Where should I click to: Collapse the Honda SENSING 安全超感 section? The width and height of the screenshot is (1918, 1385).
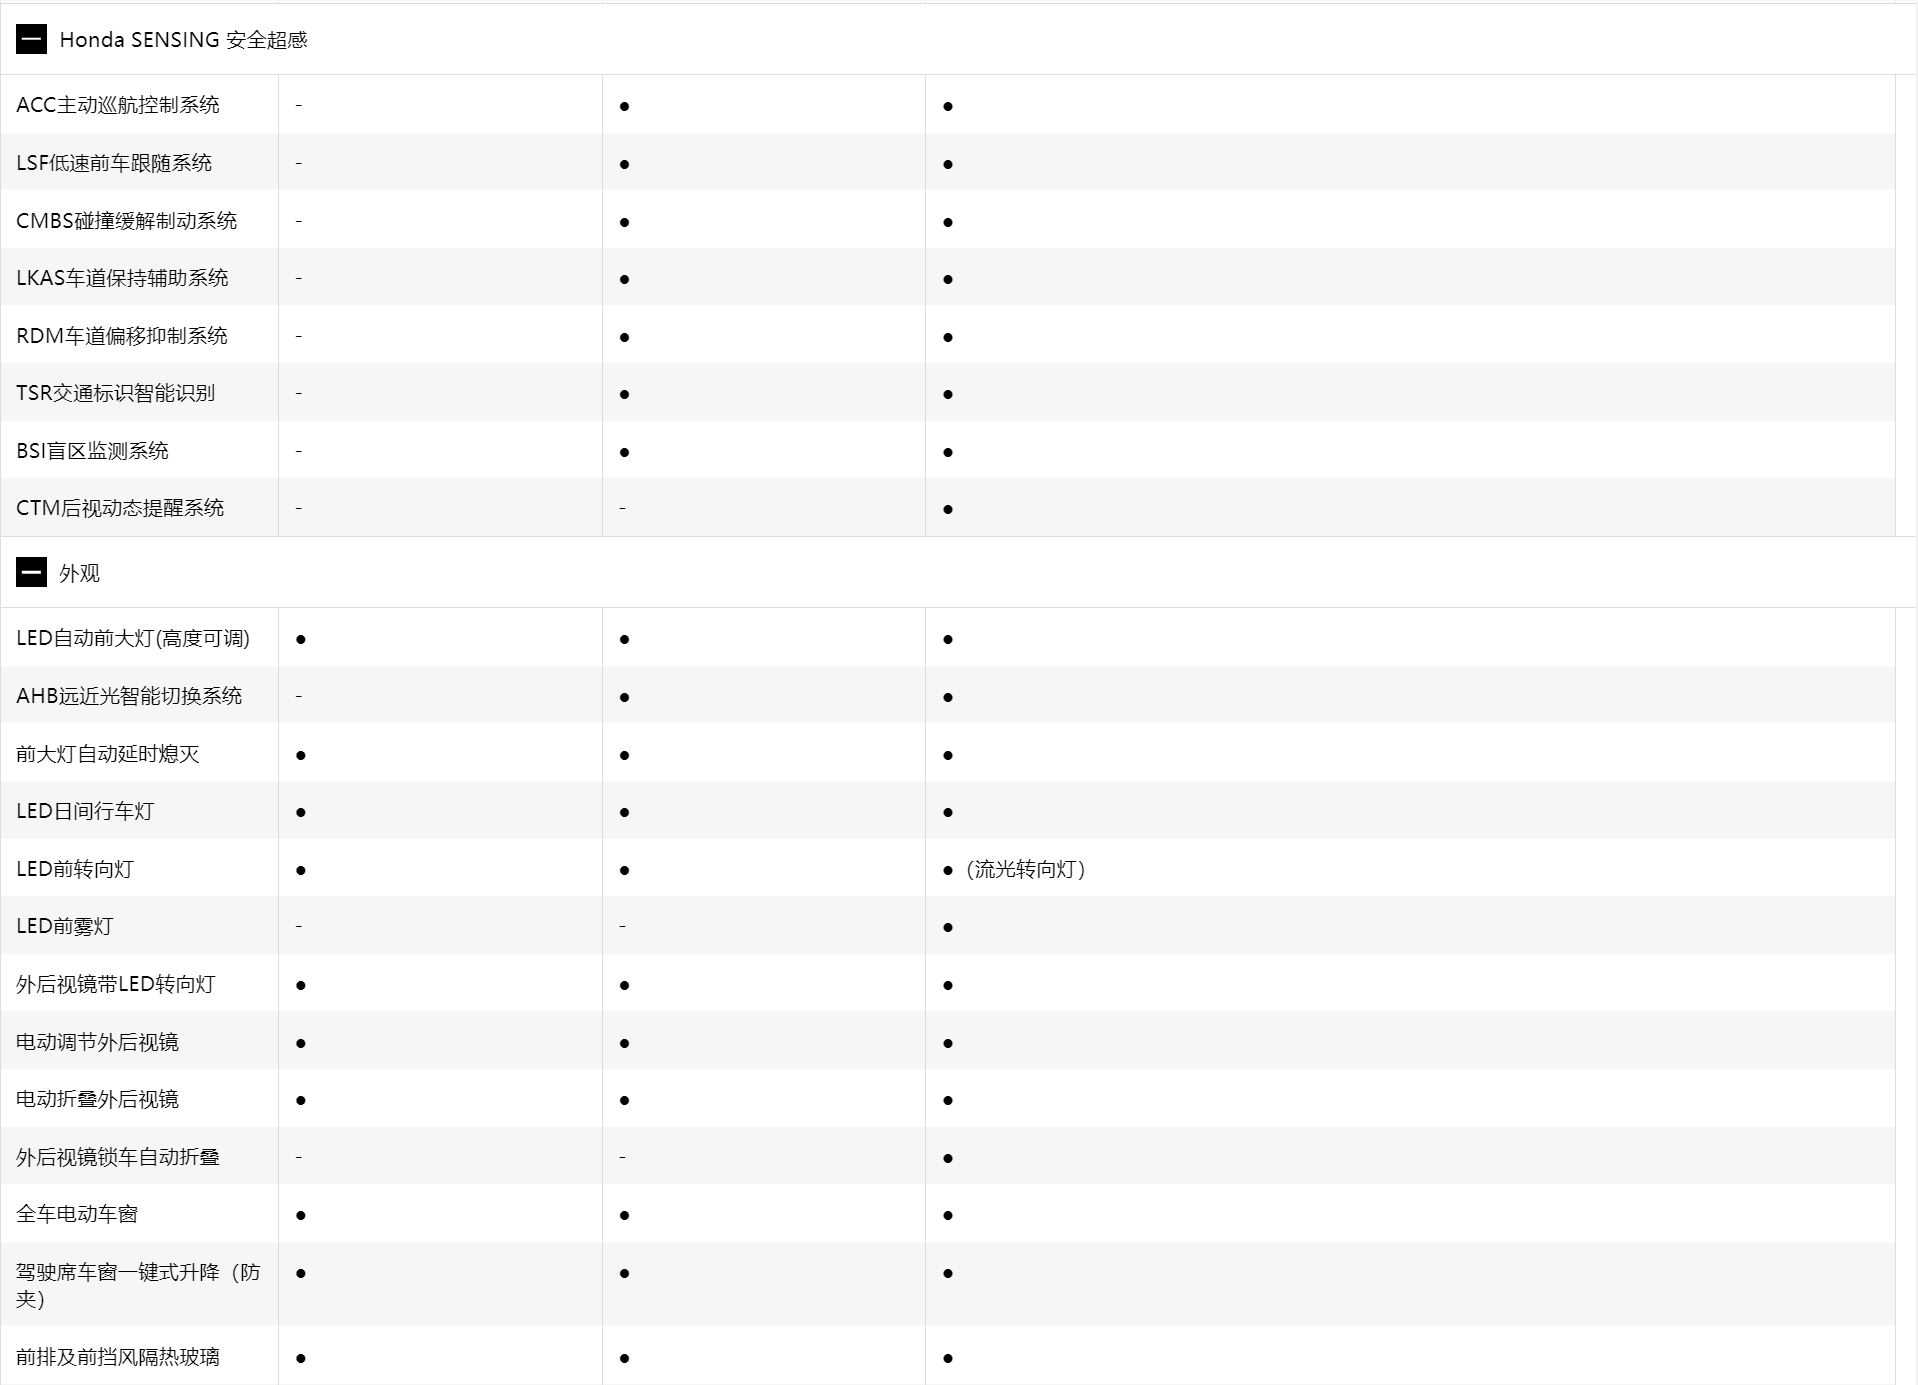[31, 40]
